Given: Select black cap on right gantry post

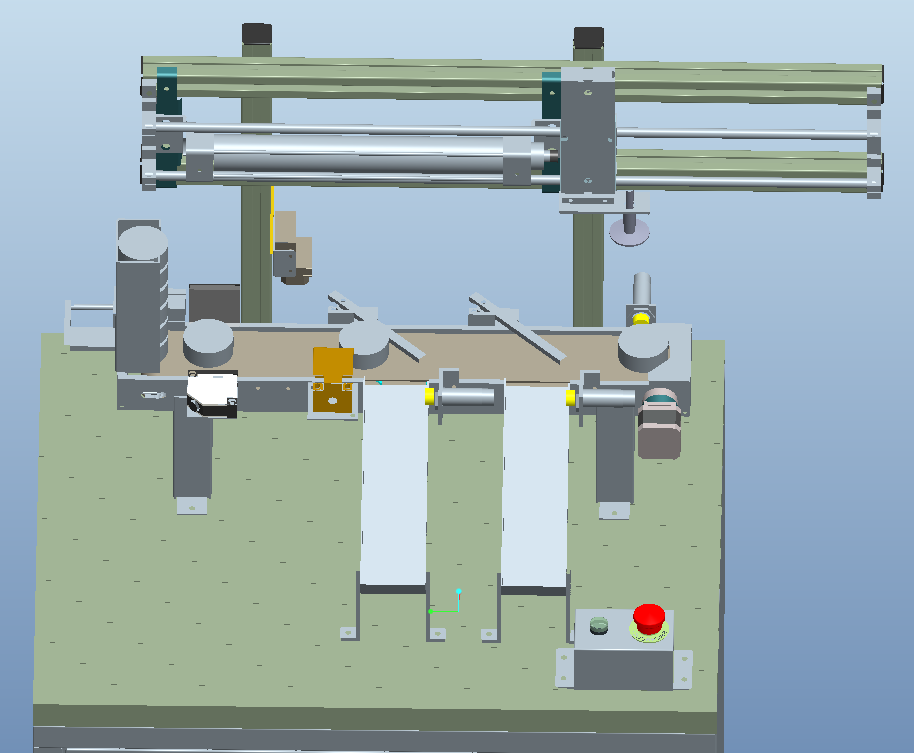Looking at the screenshot, I should (x=589, y=37).
